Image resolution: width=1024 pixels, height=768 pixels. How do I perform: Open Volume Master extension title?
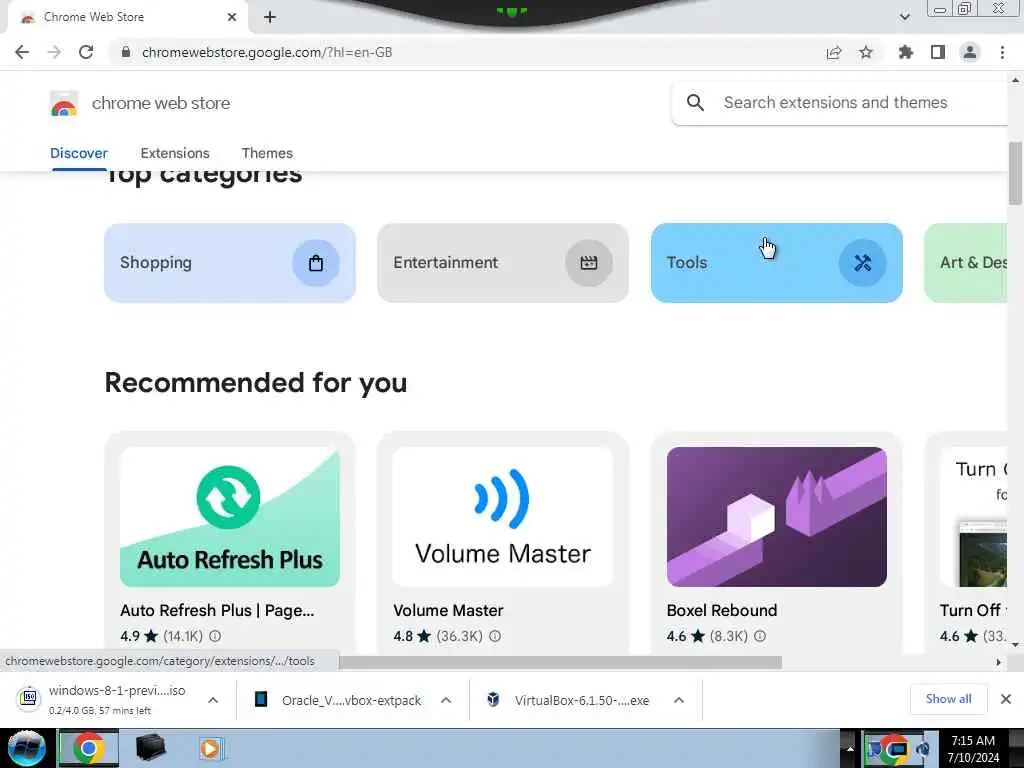pos(448,610)
